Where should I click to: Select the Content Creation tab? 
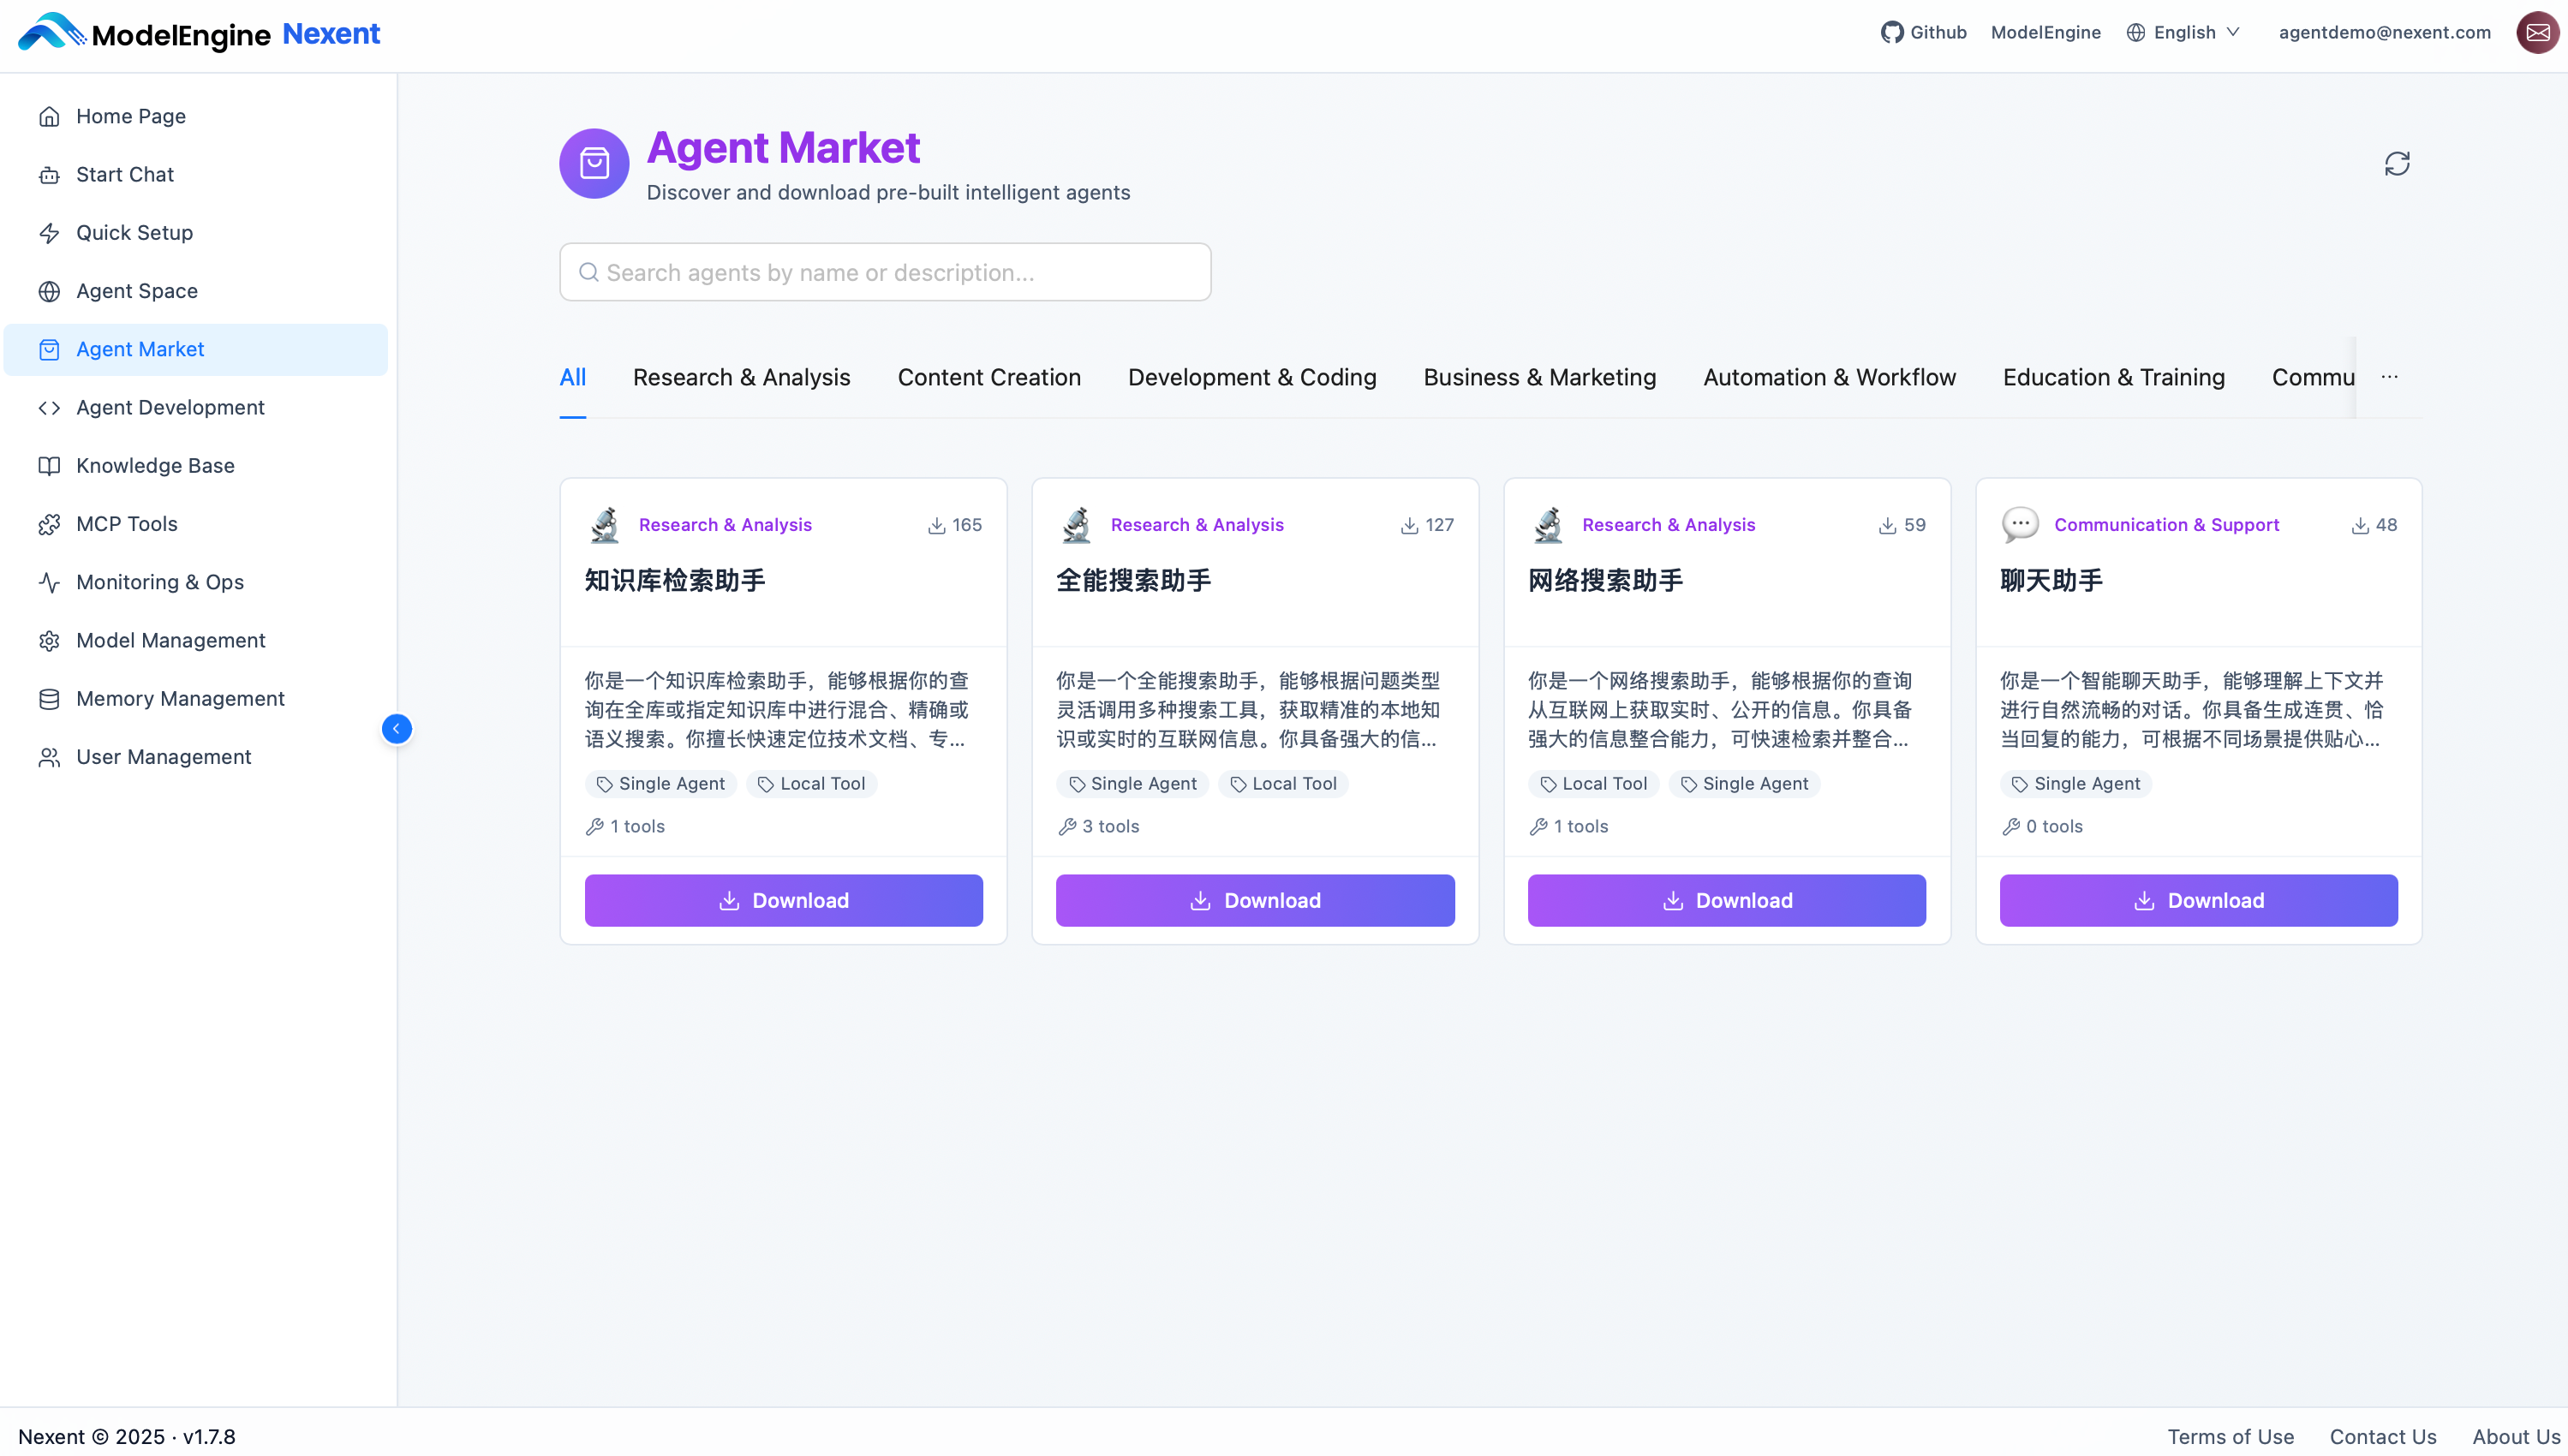pyautogui.click(x=989, y=377)
